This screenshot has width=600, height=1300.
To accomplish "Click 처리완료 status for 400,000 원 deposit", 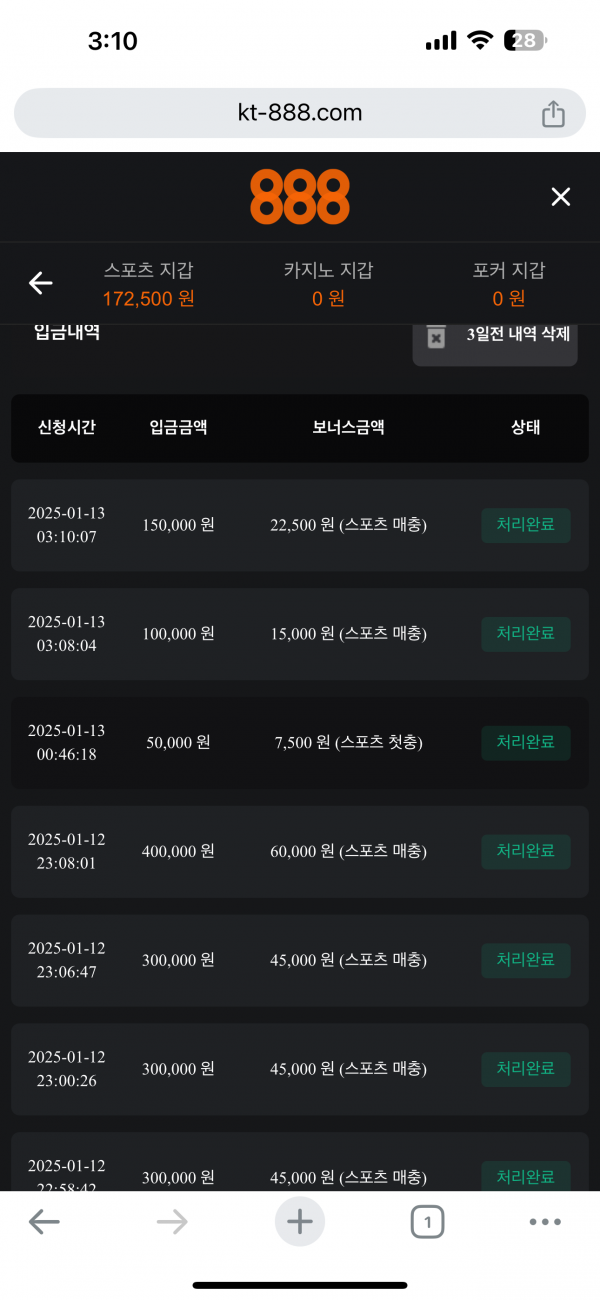I will point(526,851).
